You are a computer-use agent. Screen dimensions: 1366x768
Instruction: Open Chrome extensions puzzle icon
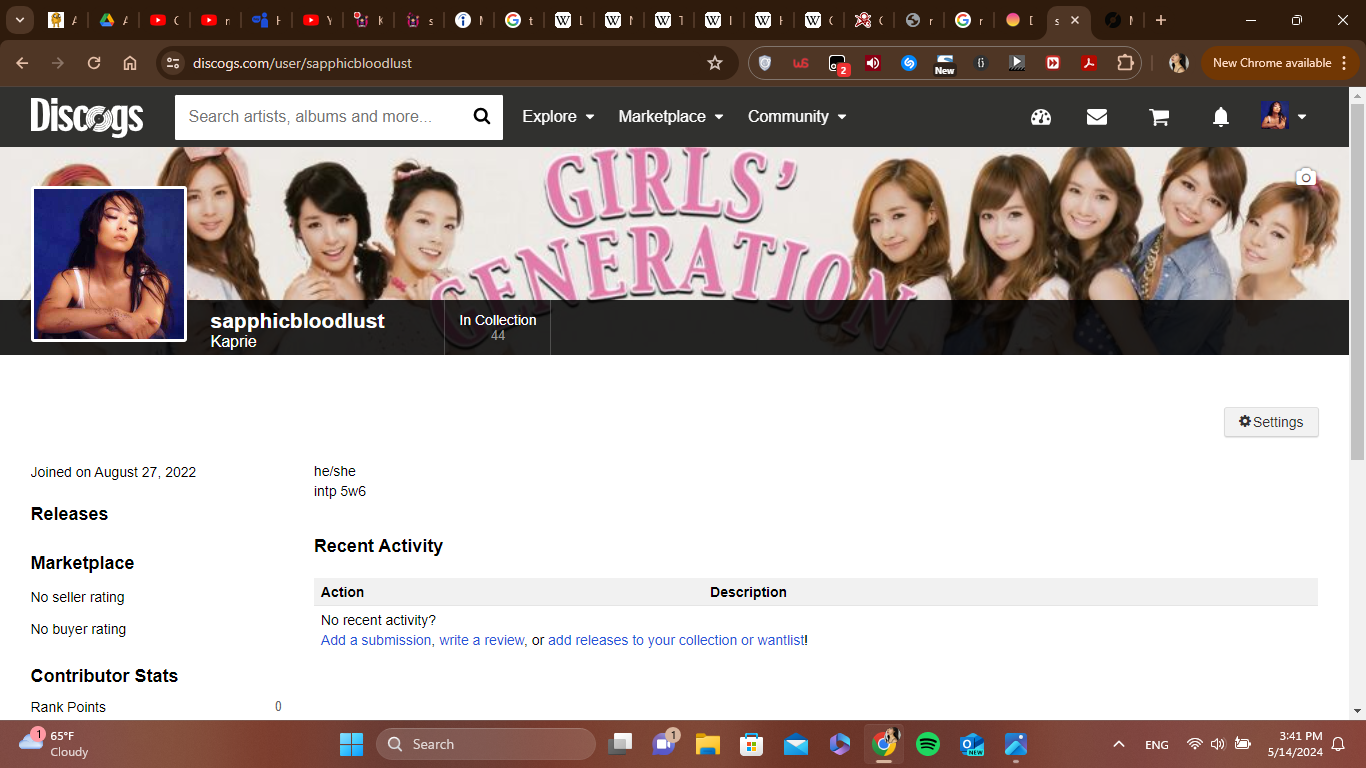[1125, 63]
